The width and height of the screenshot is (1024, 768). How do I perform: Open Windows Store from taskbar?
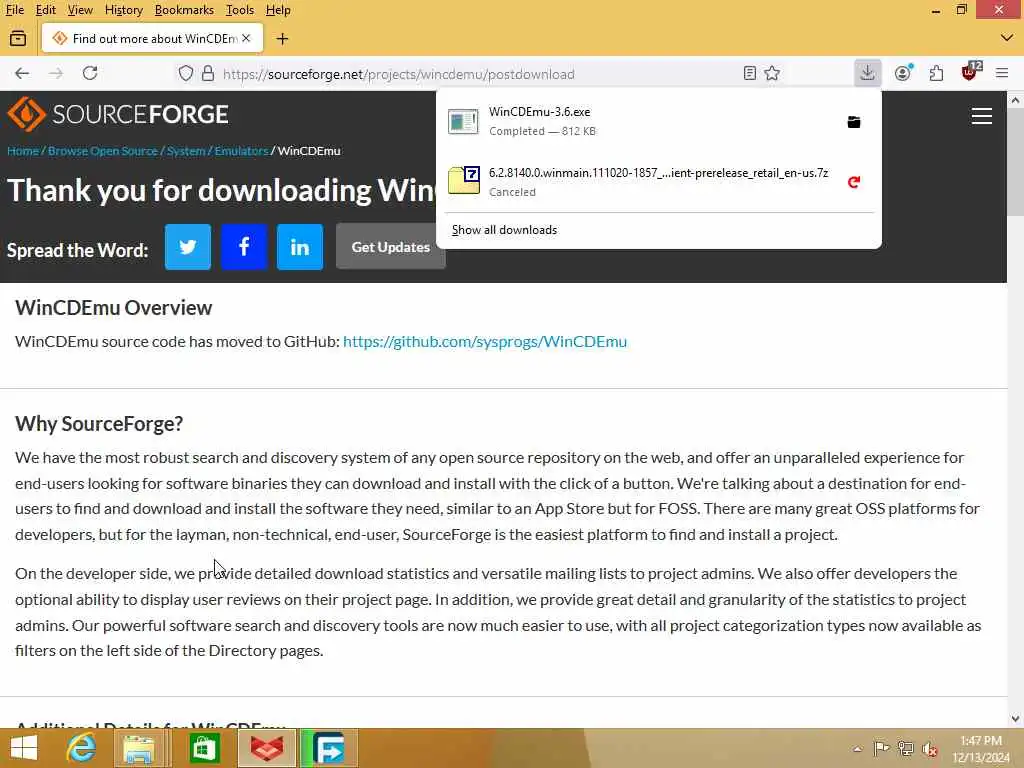click(x=204, y=748)
